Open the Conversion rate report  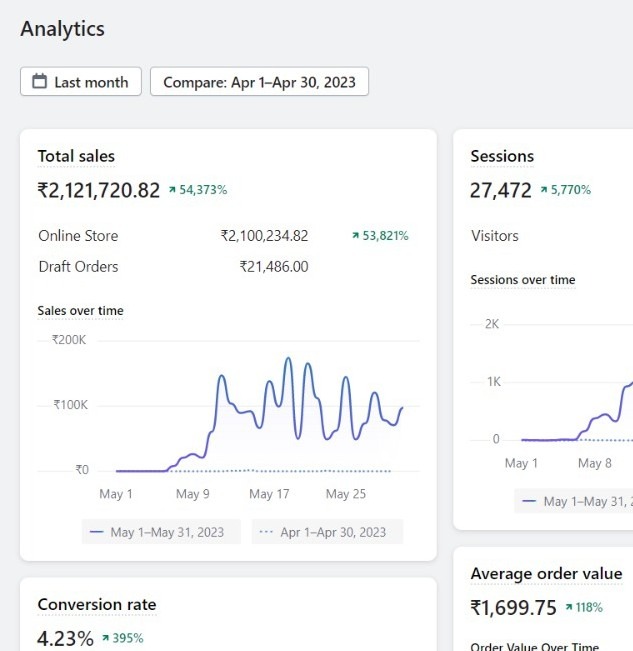(x=97, y=604)
